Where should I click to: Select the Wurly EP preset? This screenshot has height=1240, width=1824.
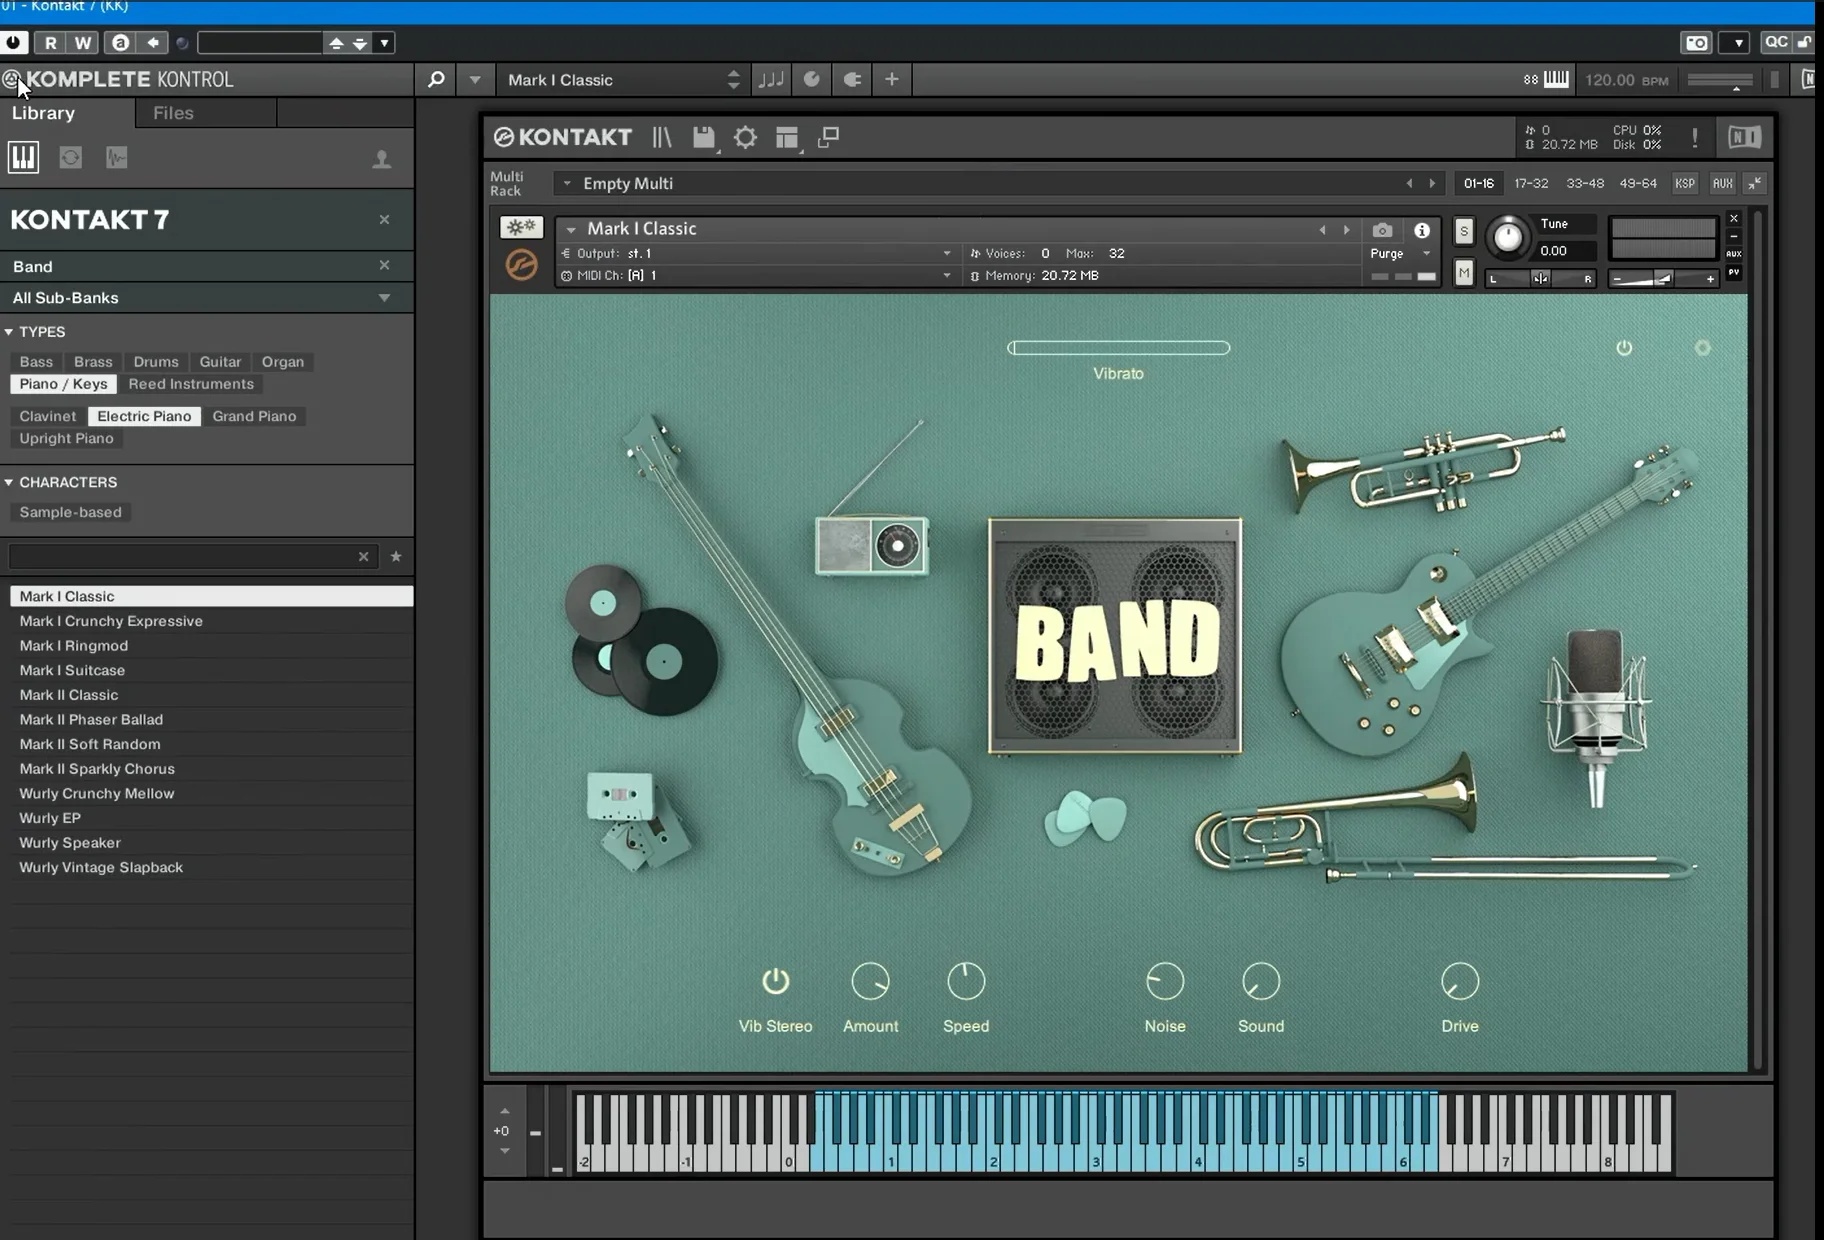tap(211, 818)
